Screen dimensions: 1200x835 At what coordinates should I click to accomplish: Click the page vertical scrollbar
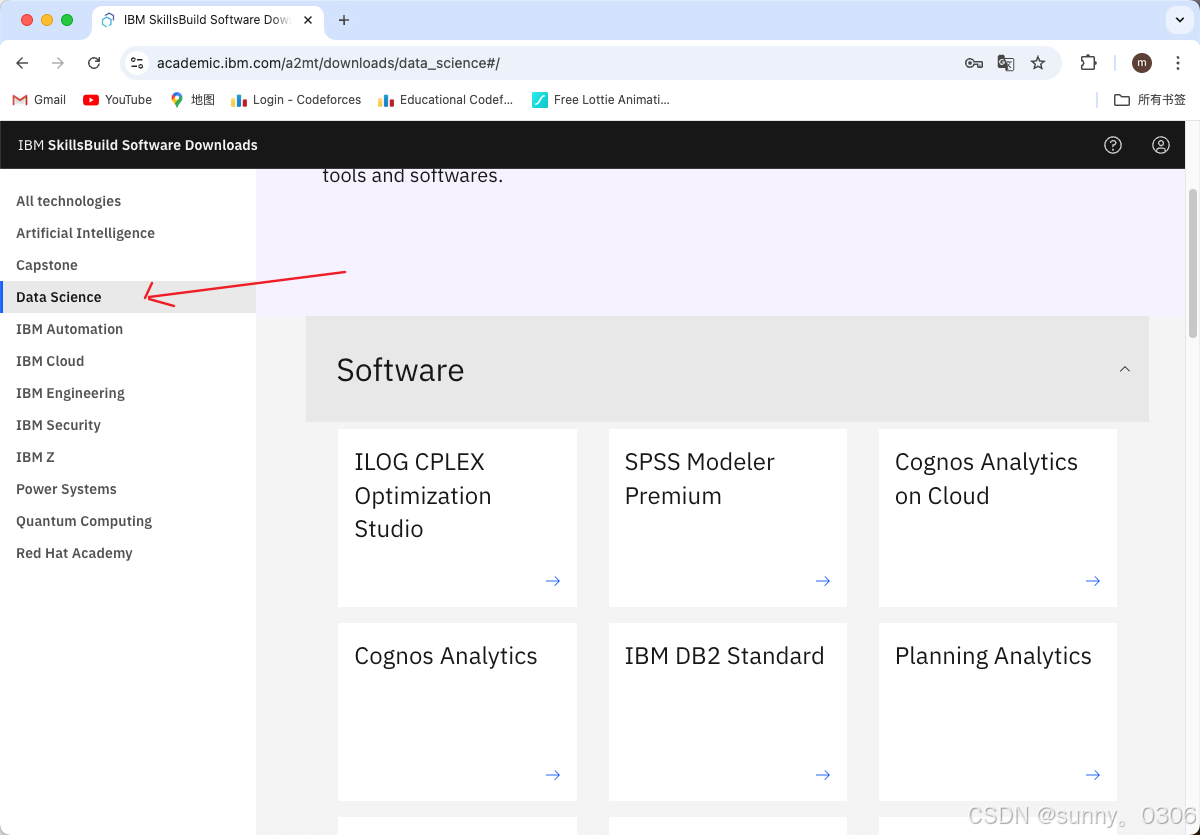(1192, 264)
